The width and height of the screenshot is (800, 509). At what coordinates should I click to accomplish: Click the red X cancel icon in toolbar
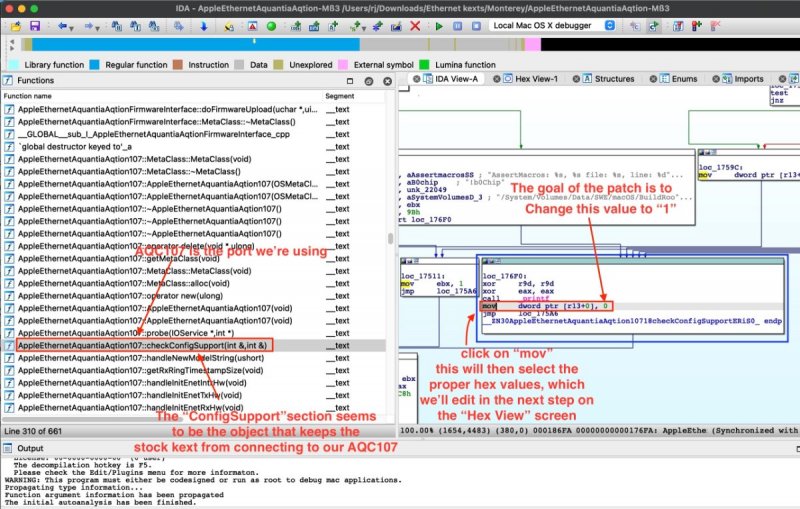(x=415, y=25)
